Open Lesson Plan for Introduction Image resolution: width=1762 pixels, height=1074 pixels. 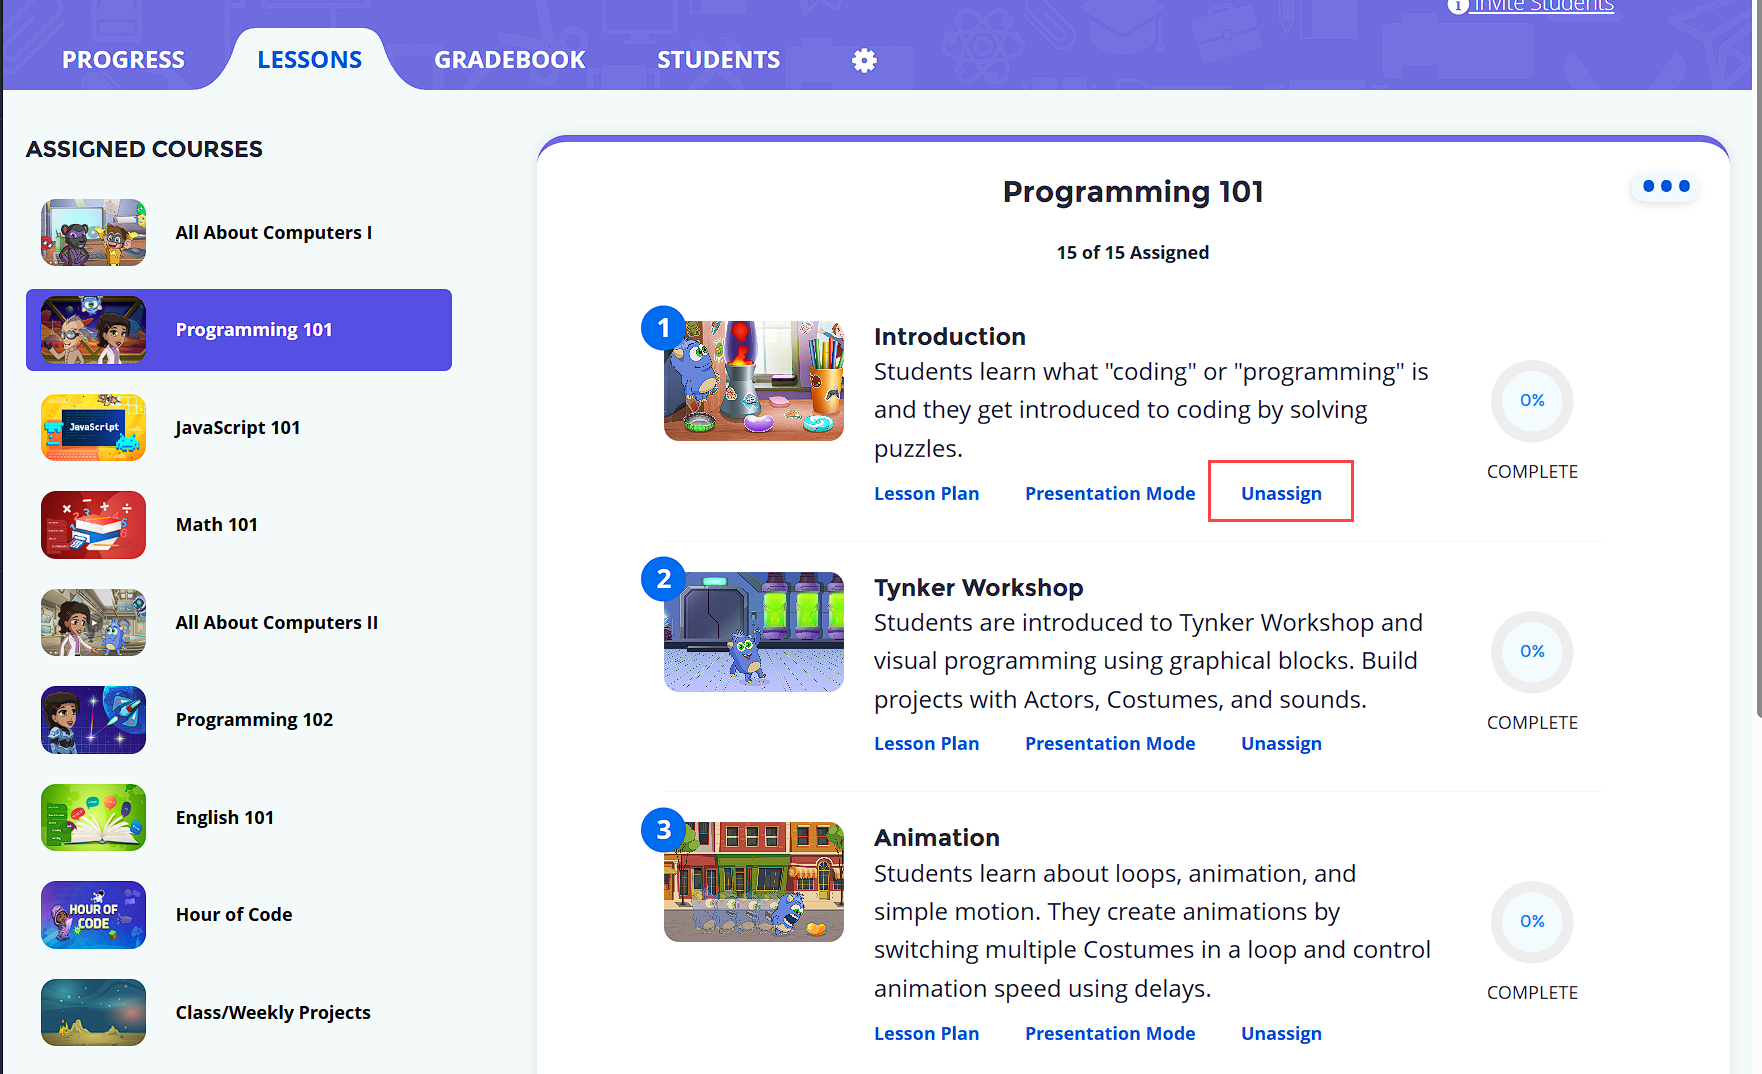(x=926, y=493)
